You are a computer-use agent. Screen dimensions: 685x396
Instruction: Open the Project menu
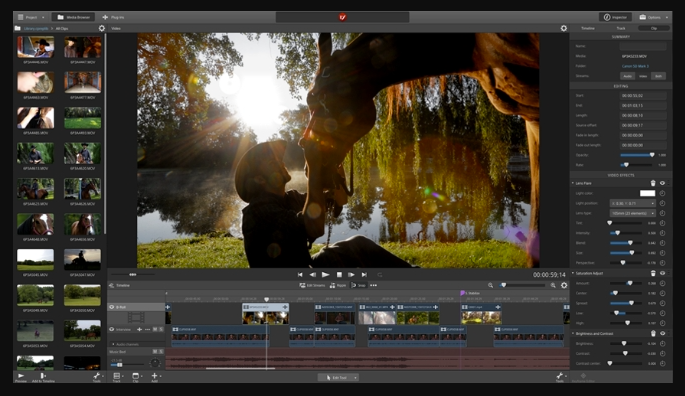click(31, 17)
